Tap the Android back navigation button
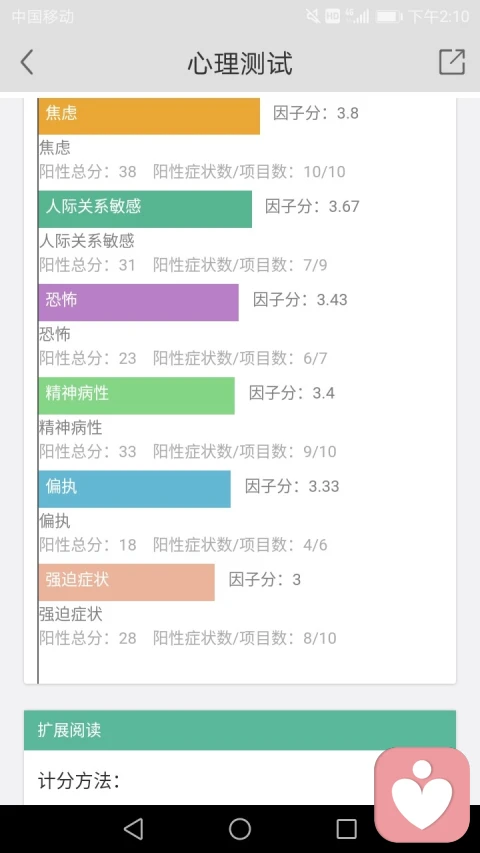Screen dimensions: 480x853 click(x=133, y=829)
